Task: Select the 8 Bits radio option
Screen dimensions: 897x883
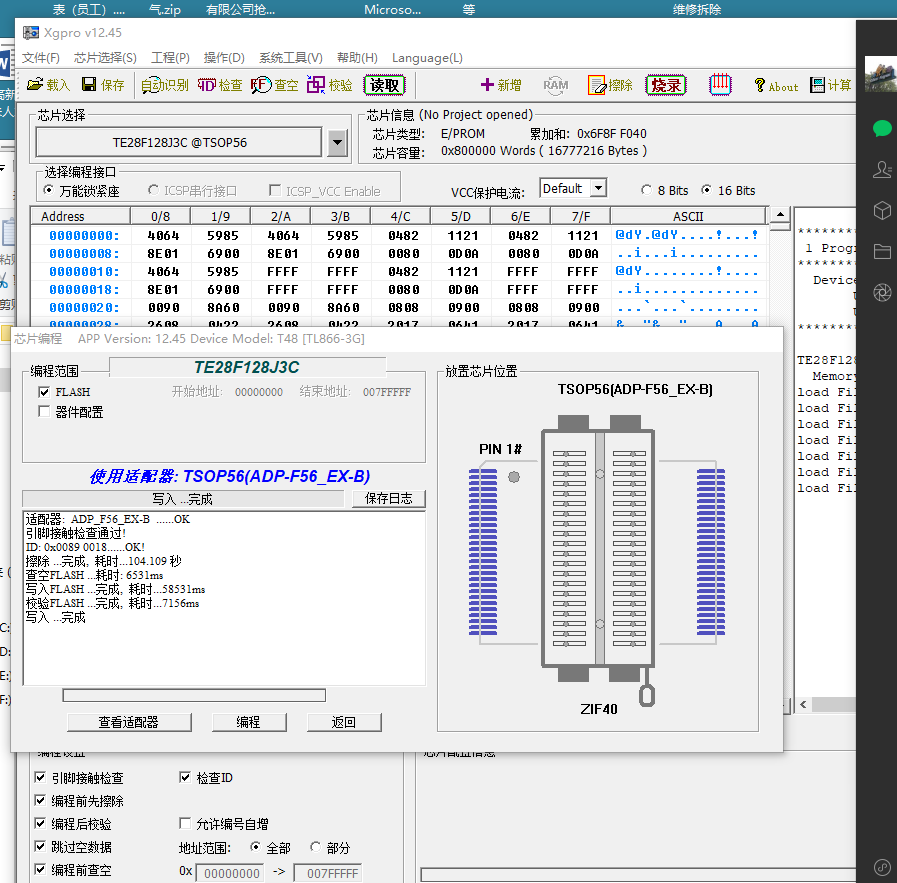Action: click(646, 190)
